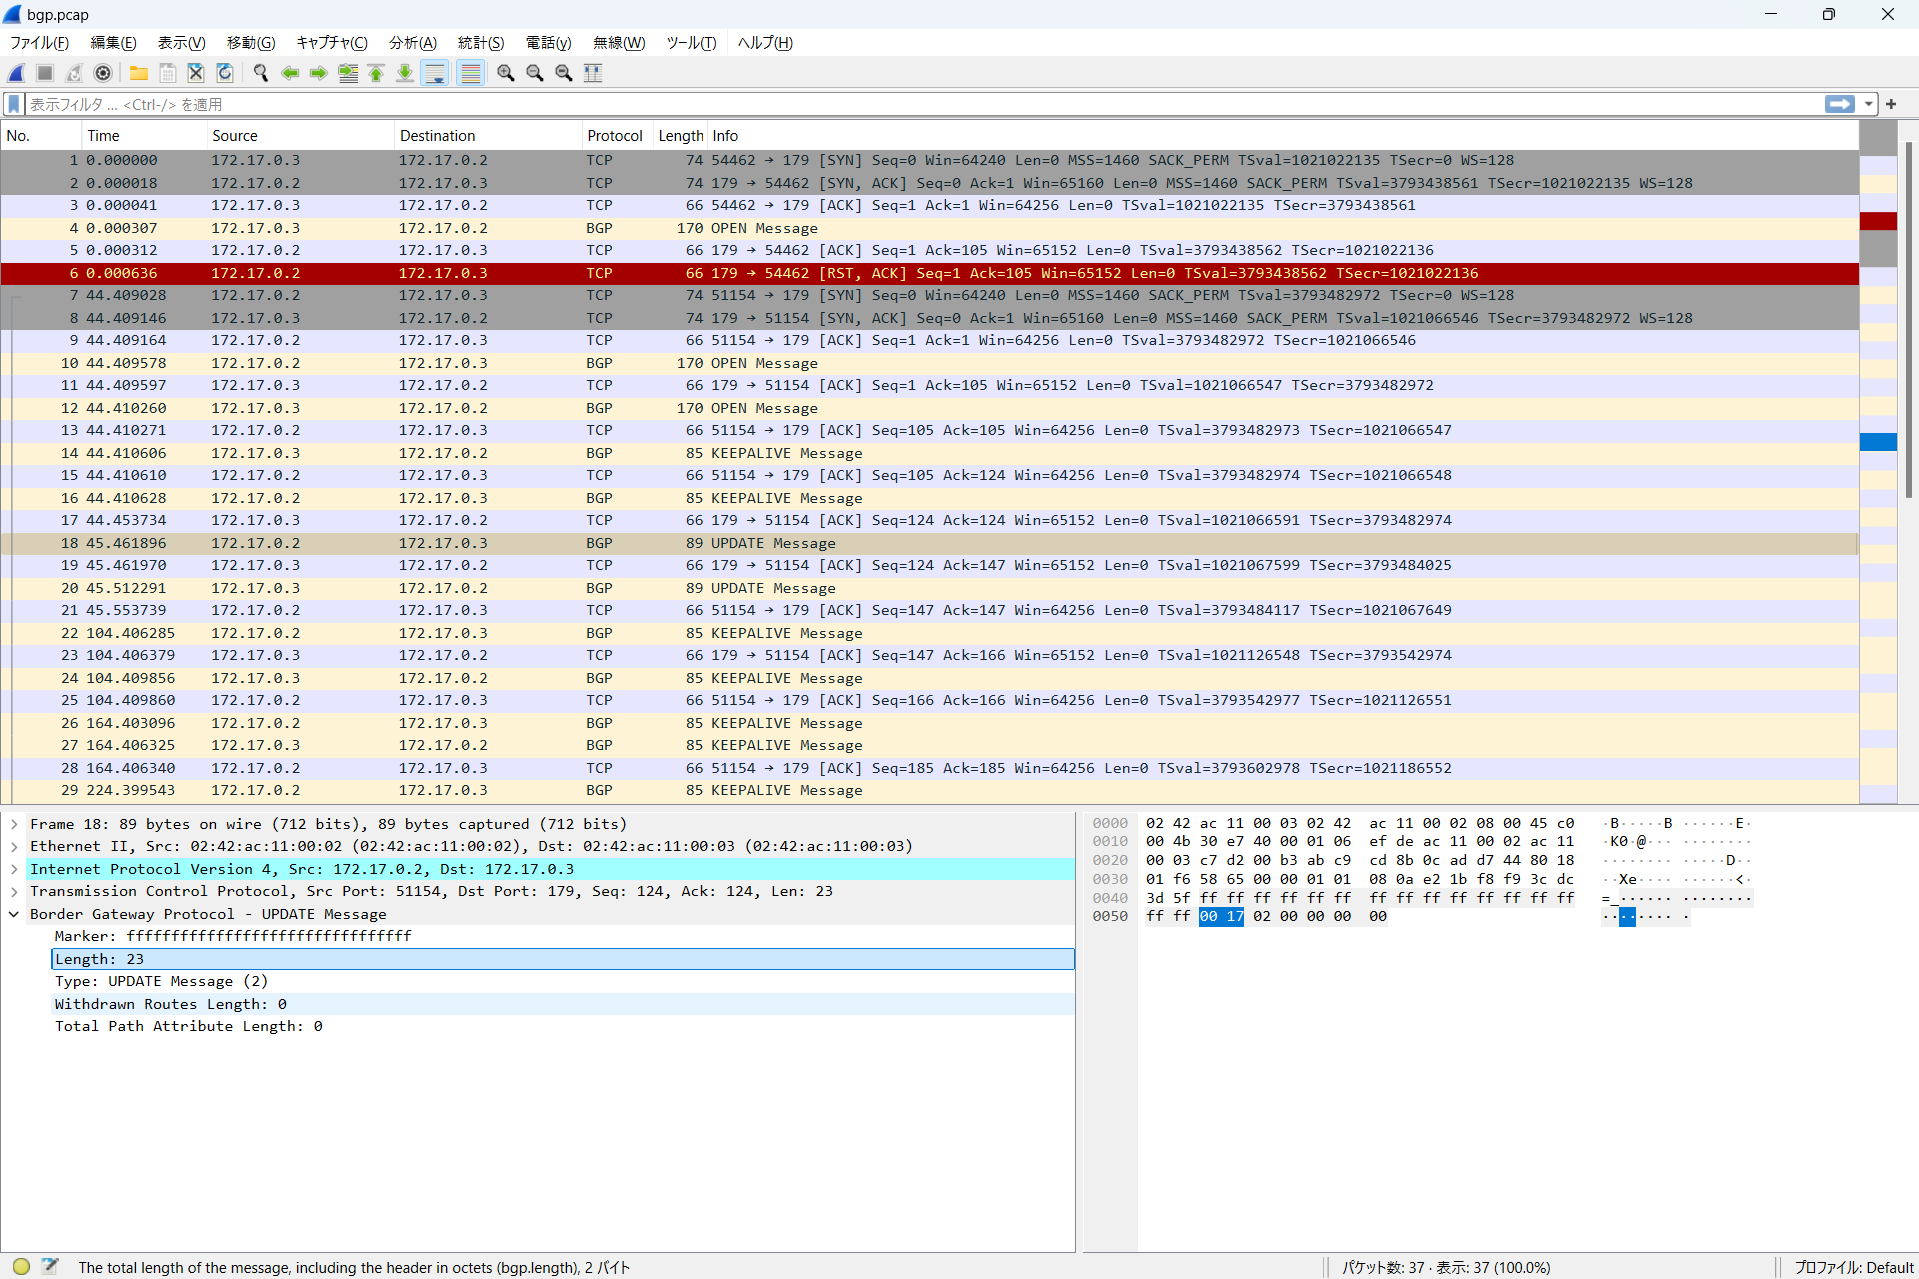Select packet 29 KEEPALIVE row
The width and height of the screenshot is (1919, 1279).
pyautogui.click(x=929, y=790)
